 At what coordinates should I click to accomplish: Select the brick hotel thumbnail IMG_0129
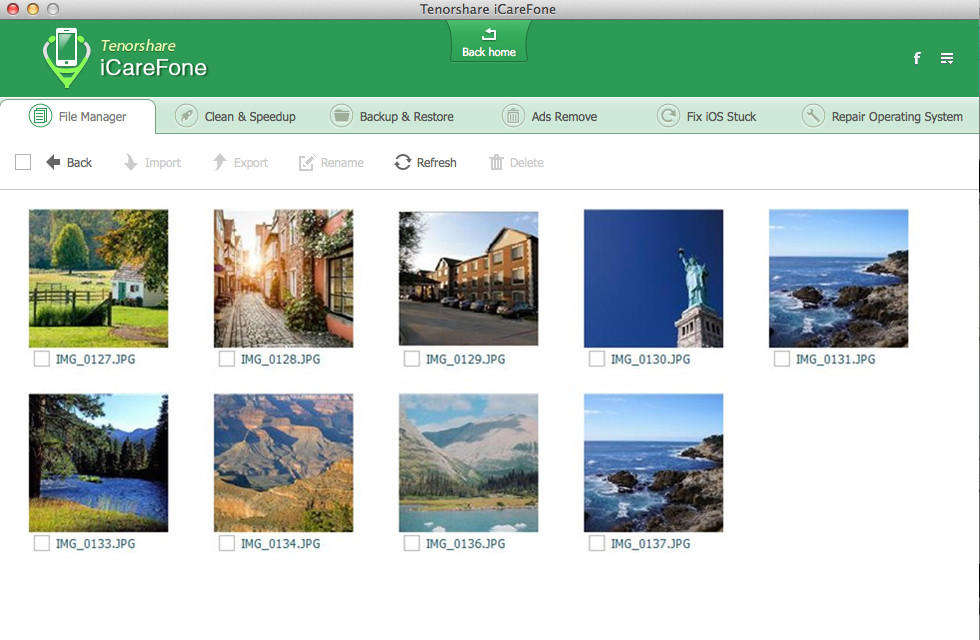click(468, 278)
